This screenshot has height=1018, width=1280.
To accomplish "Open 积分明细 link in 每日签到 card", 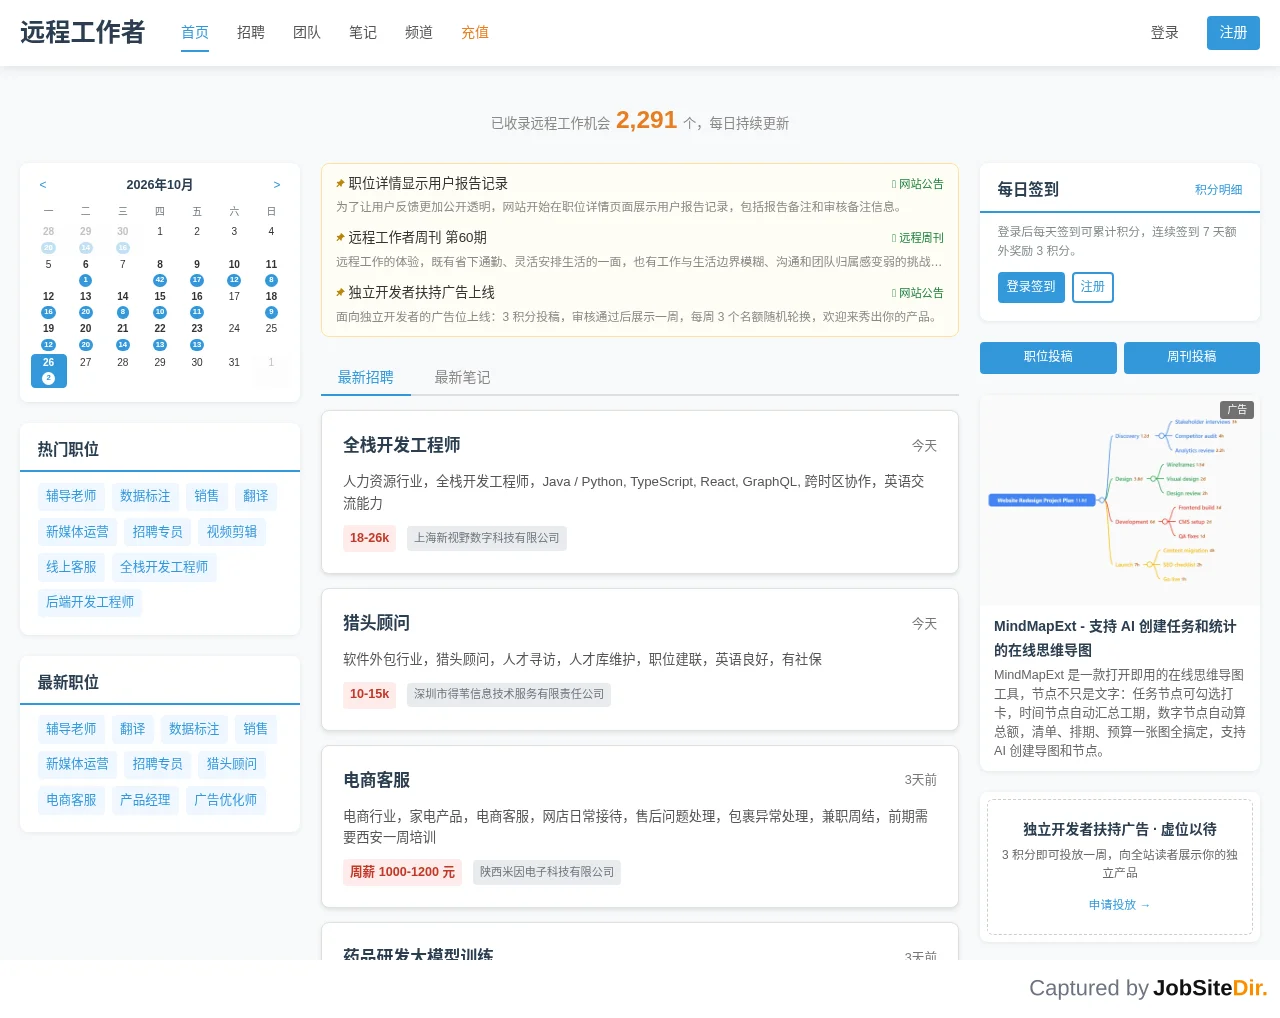I will (x=1218, y=190).
